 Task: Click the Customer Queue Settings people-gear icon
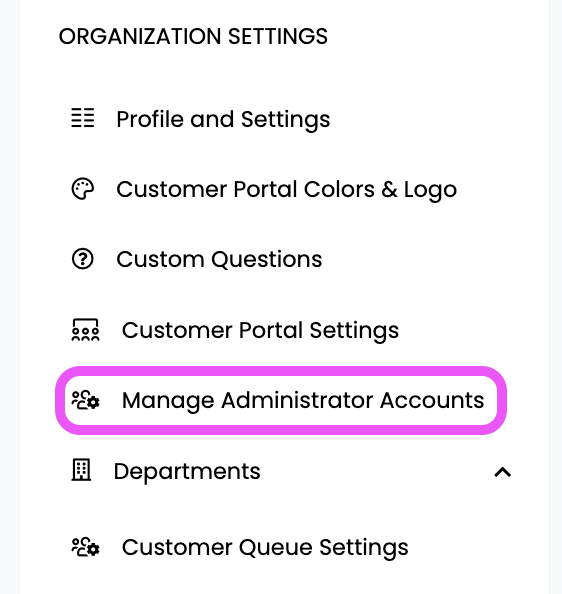[85, 547]
